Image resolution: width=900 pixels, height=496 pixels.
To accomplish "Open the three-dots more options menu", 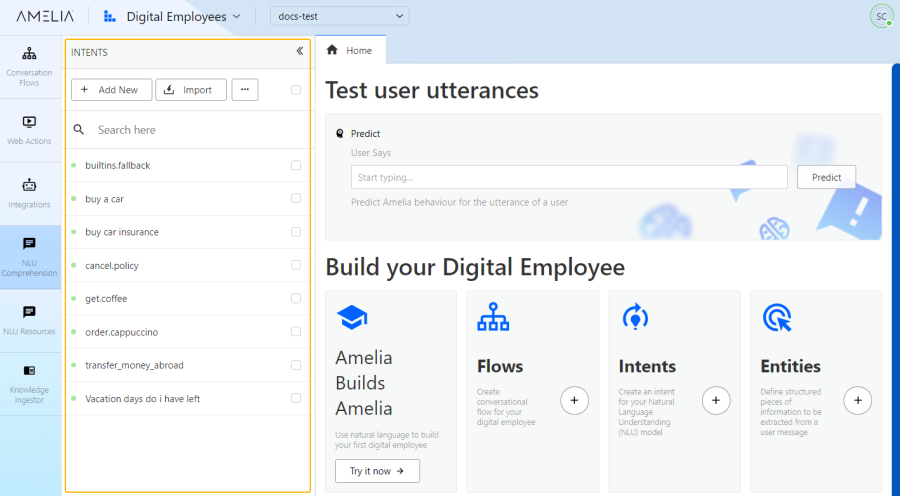I will tap(245, 90).
